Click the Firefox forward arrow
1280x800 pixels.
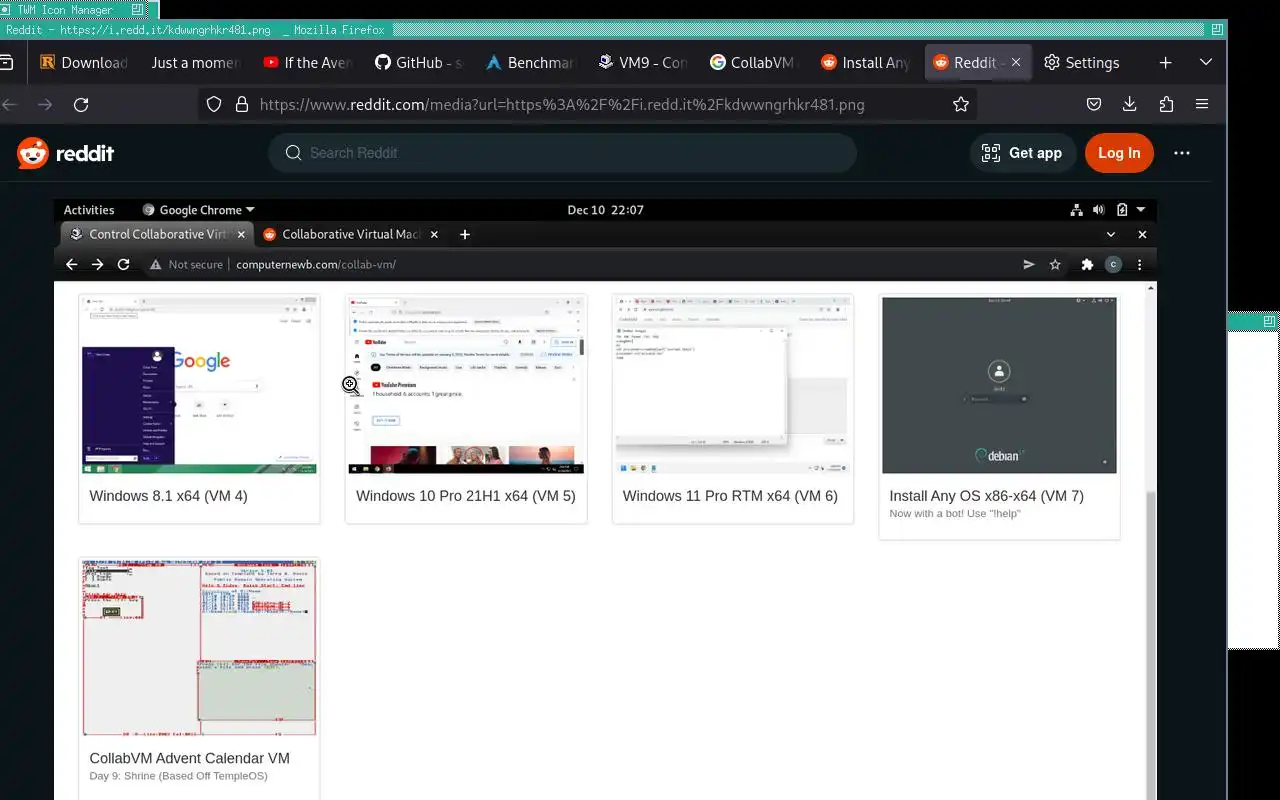coord(45,104)
